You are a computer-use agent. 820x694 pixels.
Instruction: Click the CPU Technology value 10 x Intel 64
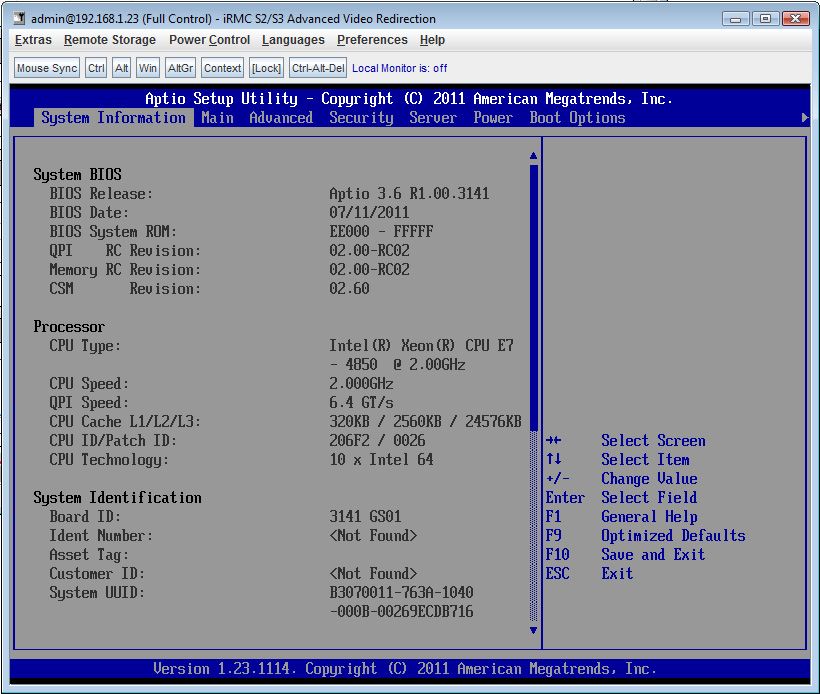(381, 459)
